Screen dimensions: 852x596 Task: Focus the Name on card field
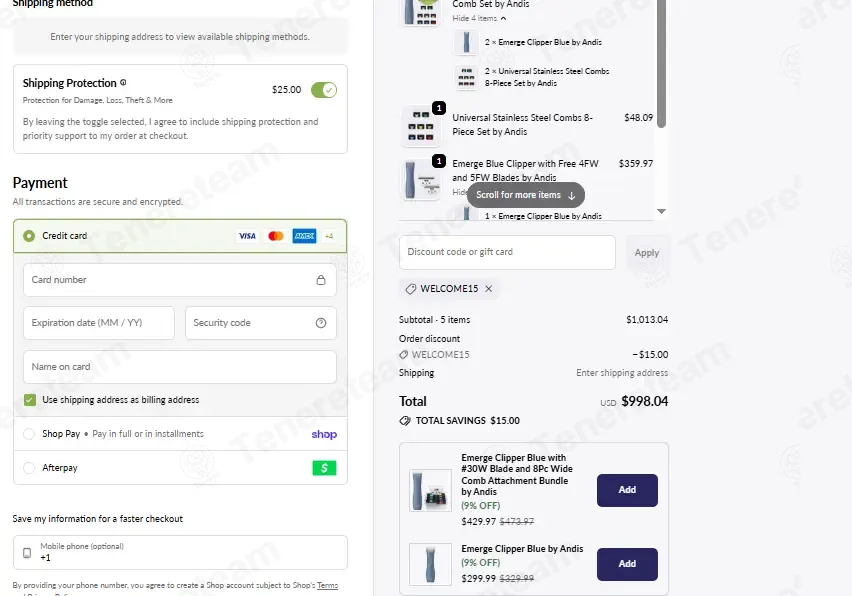(180, 367)
